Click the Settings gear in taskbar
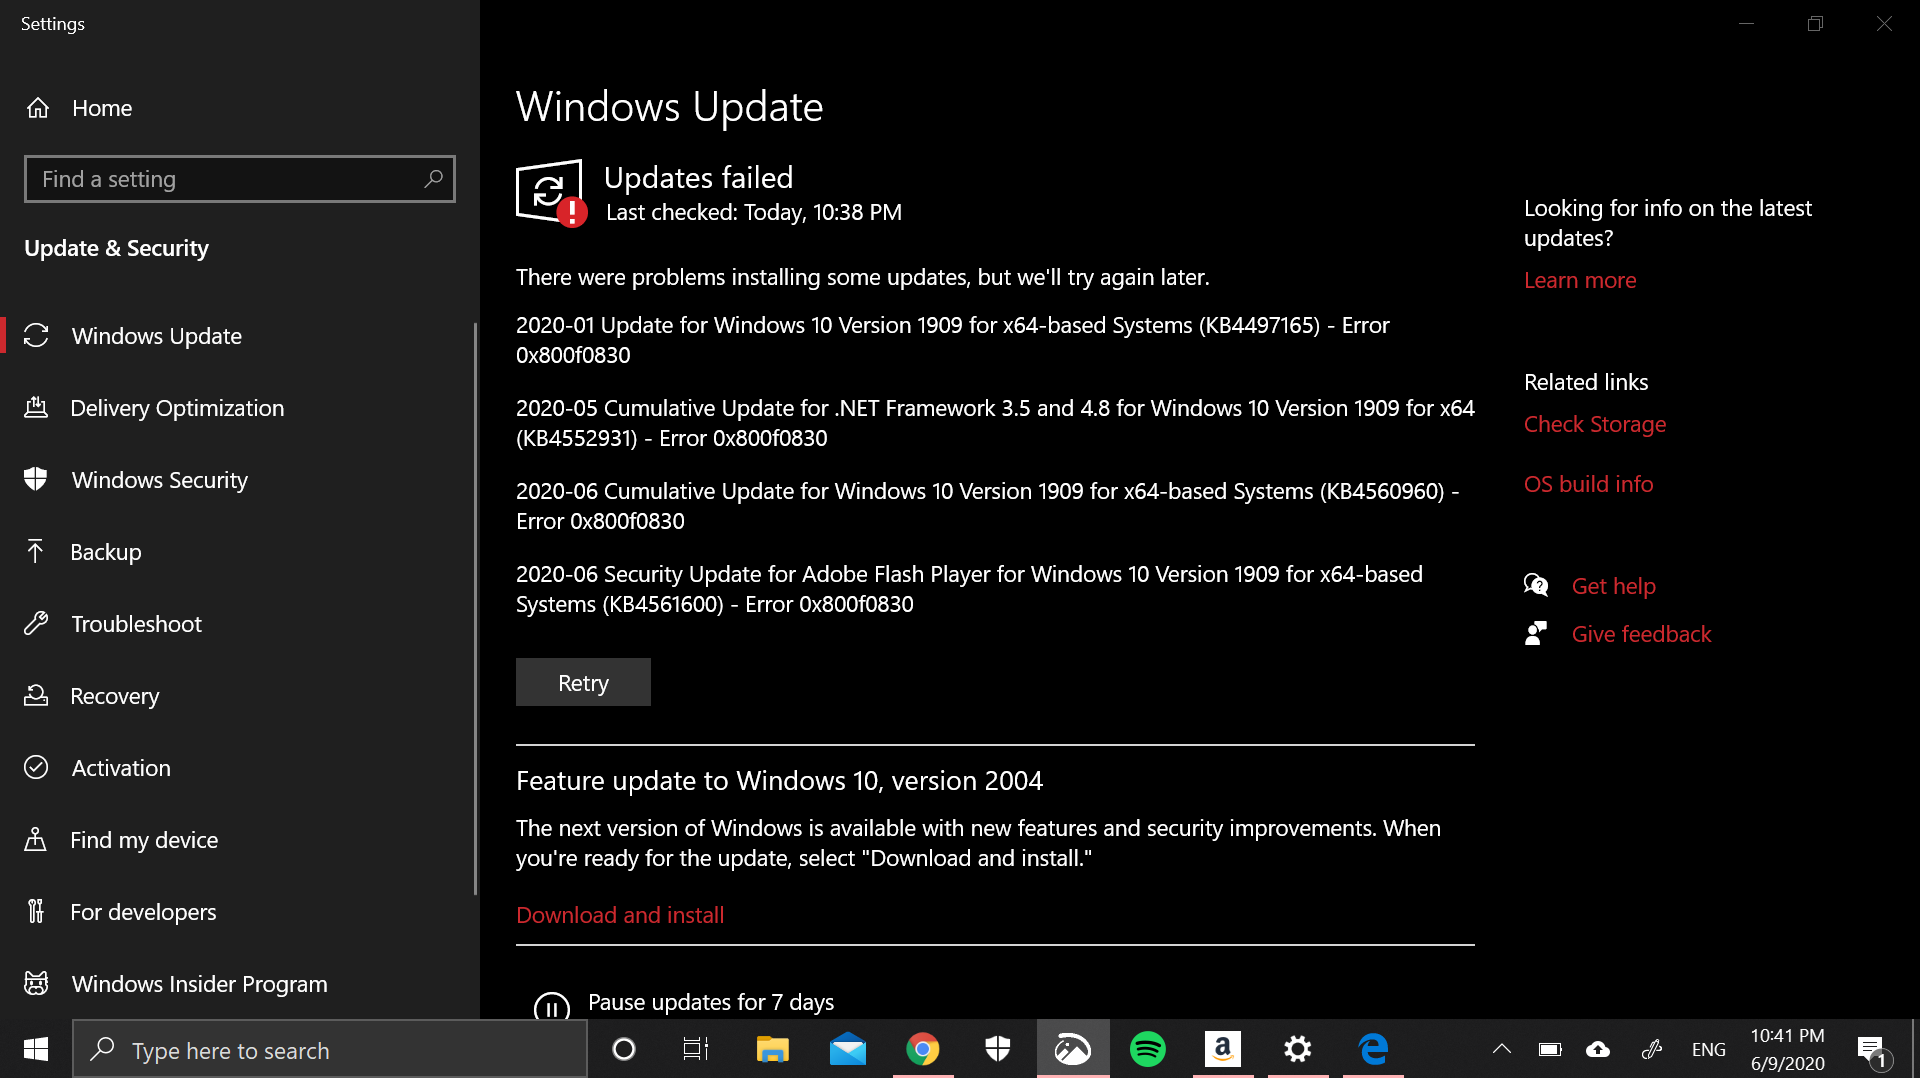Viewport: 1920px width, 1078px height. click(x=1298, y=1049)
